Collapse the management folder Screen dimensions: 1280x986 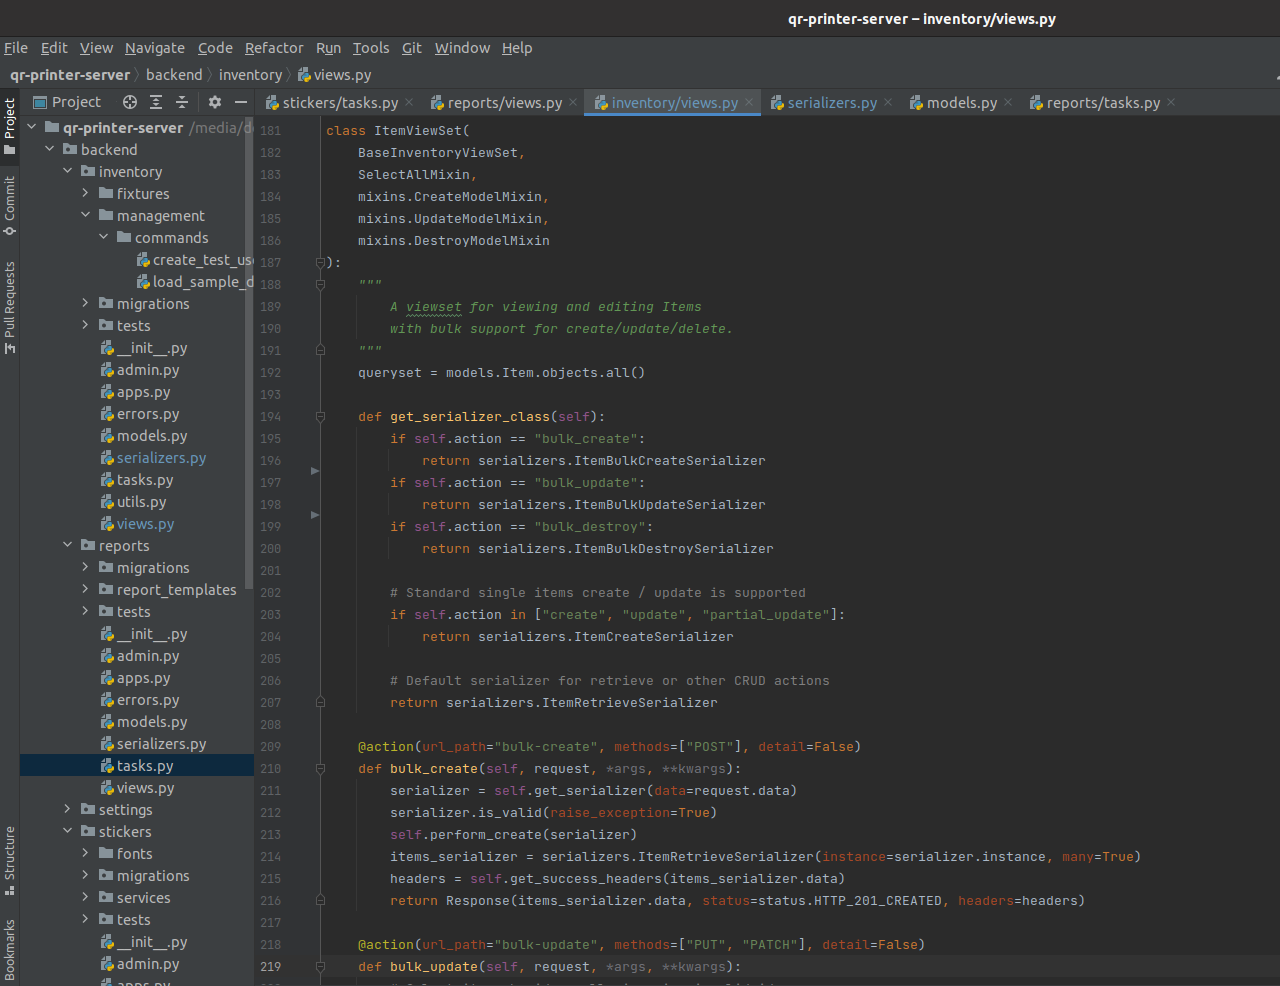coord(86,216)
